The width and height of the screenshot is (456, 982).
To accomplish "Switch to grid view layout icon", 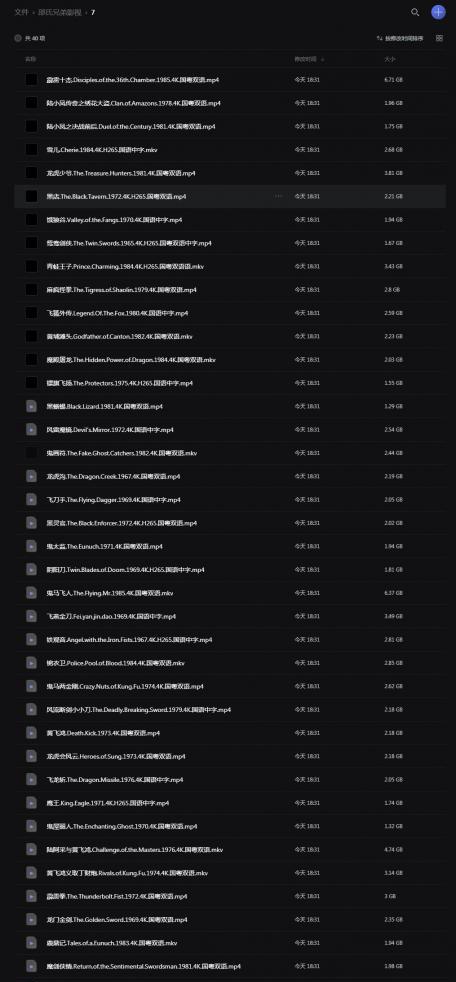I will point(439,38).
